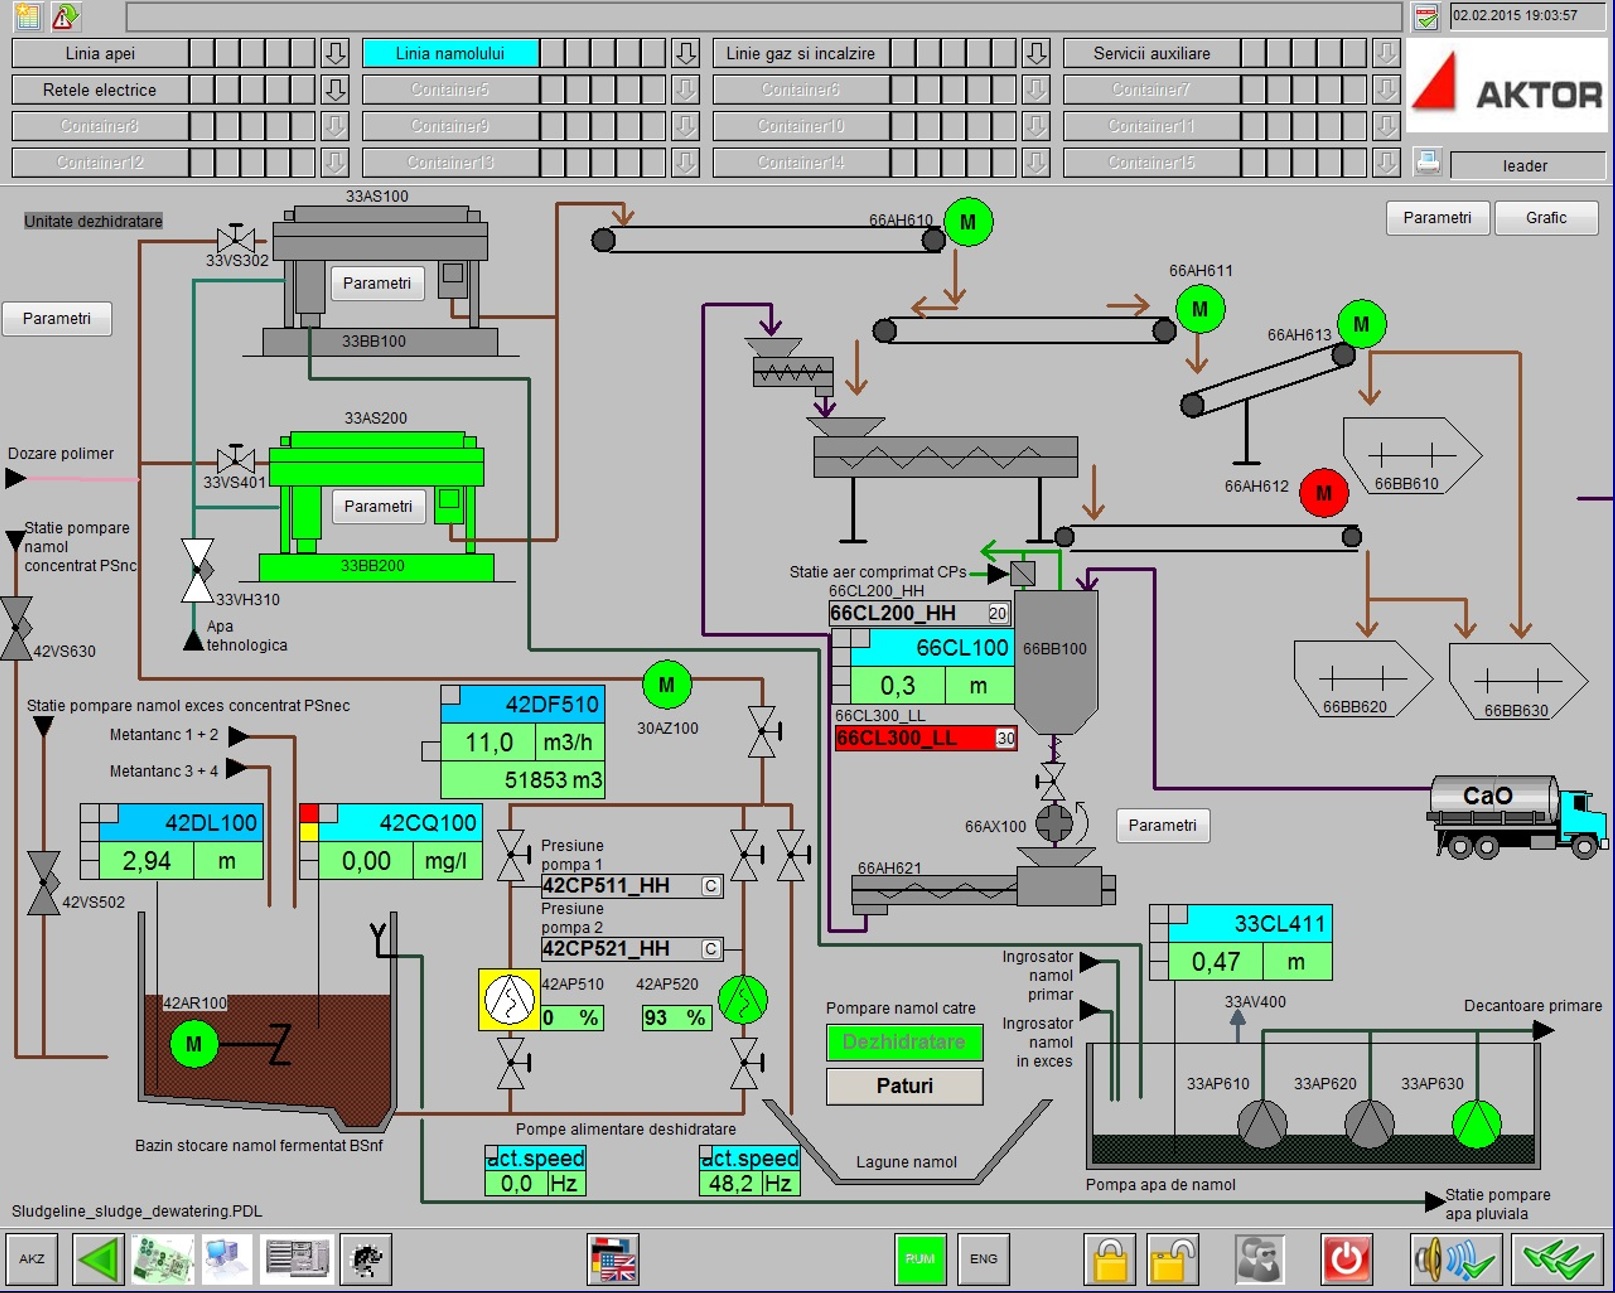Click the green double-checkmark acknowledge-all icon

[1558, 1259]
